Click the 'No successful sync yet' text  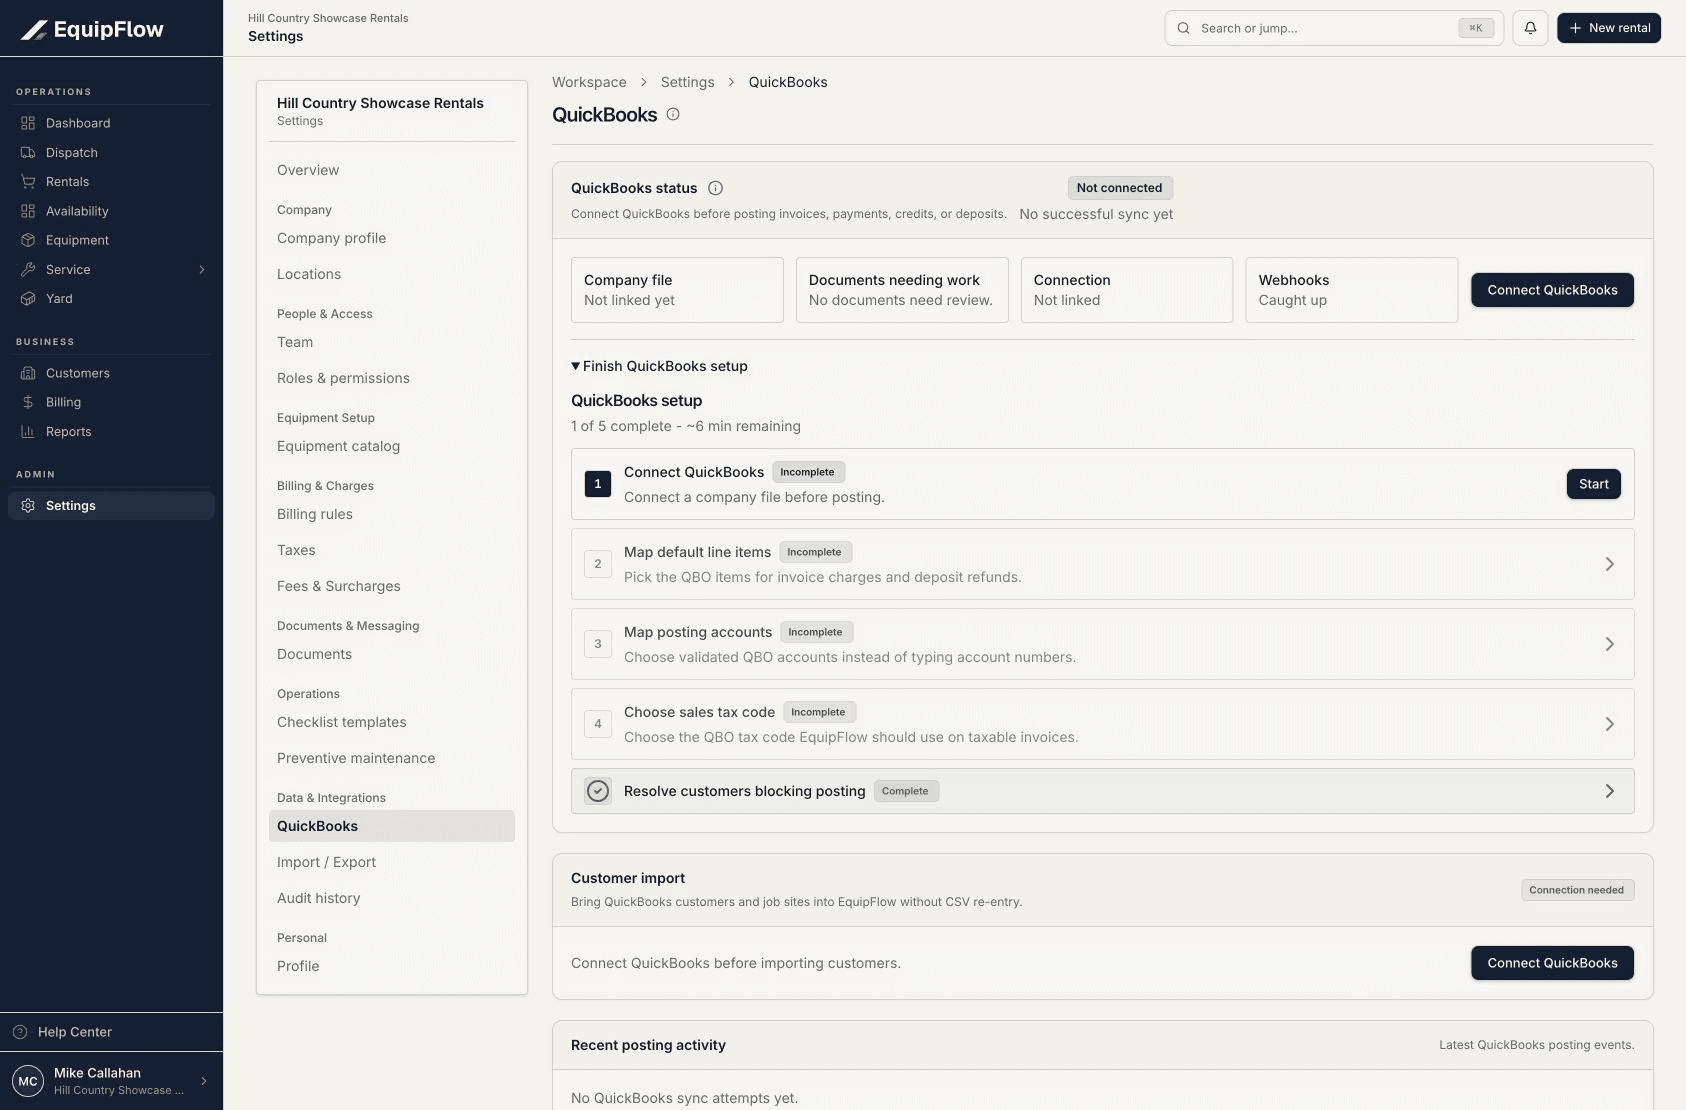pyautogui.click(x=1096, y=214)
